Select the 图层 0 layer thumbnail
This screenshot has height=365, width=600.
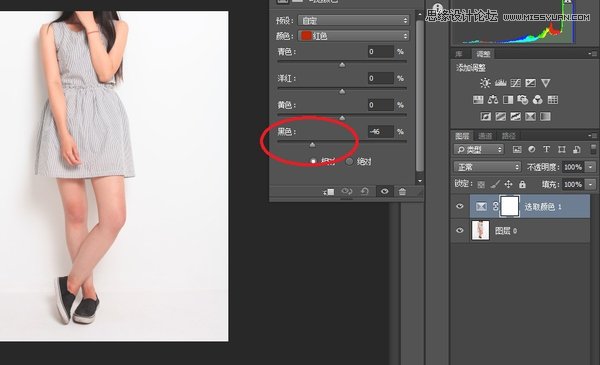[x=480, y=230]
